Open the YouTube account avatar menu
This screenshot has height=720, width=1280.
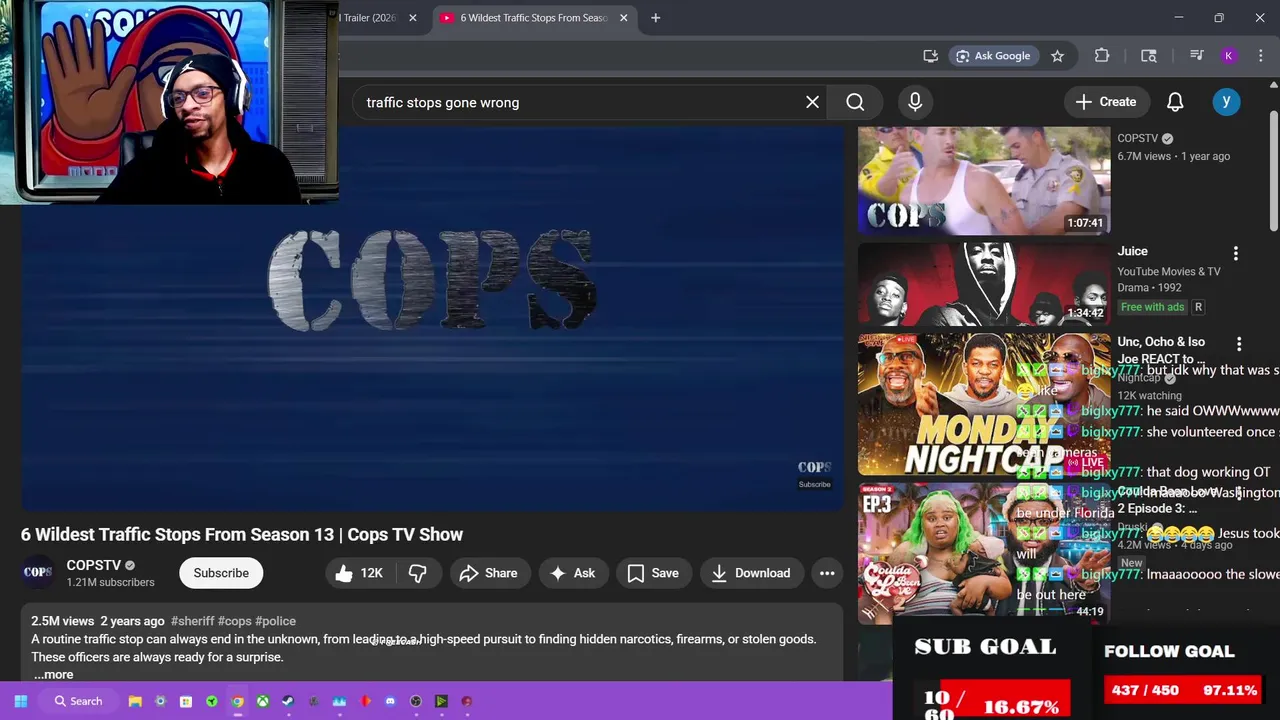[1226, 102]
